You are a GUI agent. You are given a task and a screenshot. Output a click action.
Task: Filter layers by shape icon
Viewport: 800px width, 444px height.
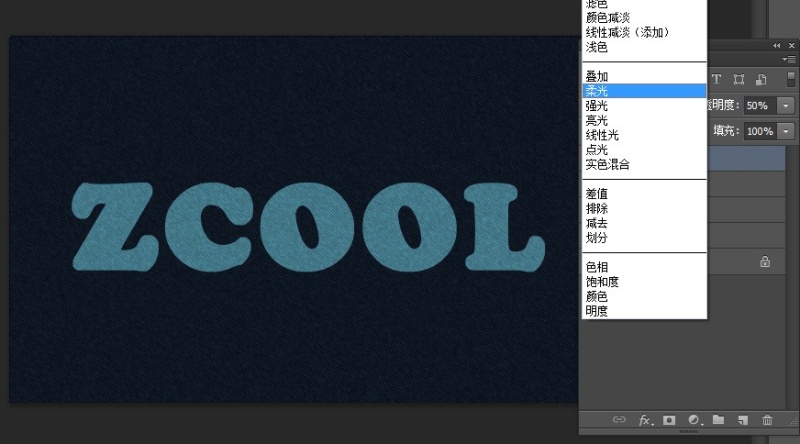tap(738, 80)
